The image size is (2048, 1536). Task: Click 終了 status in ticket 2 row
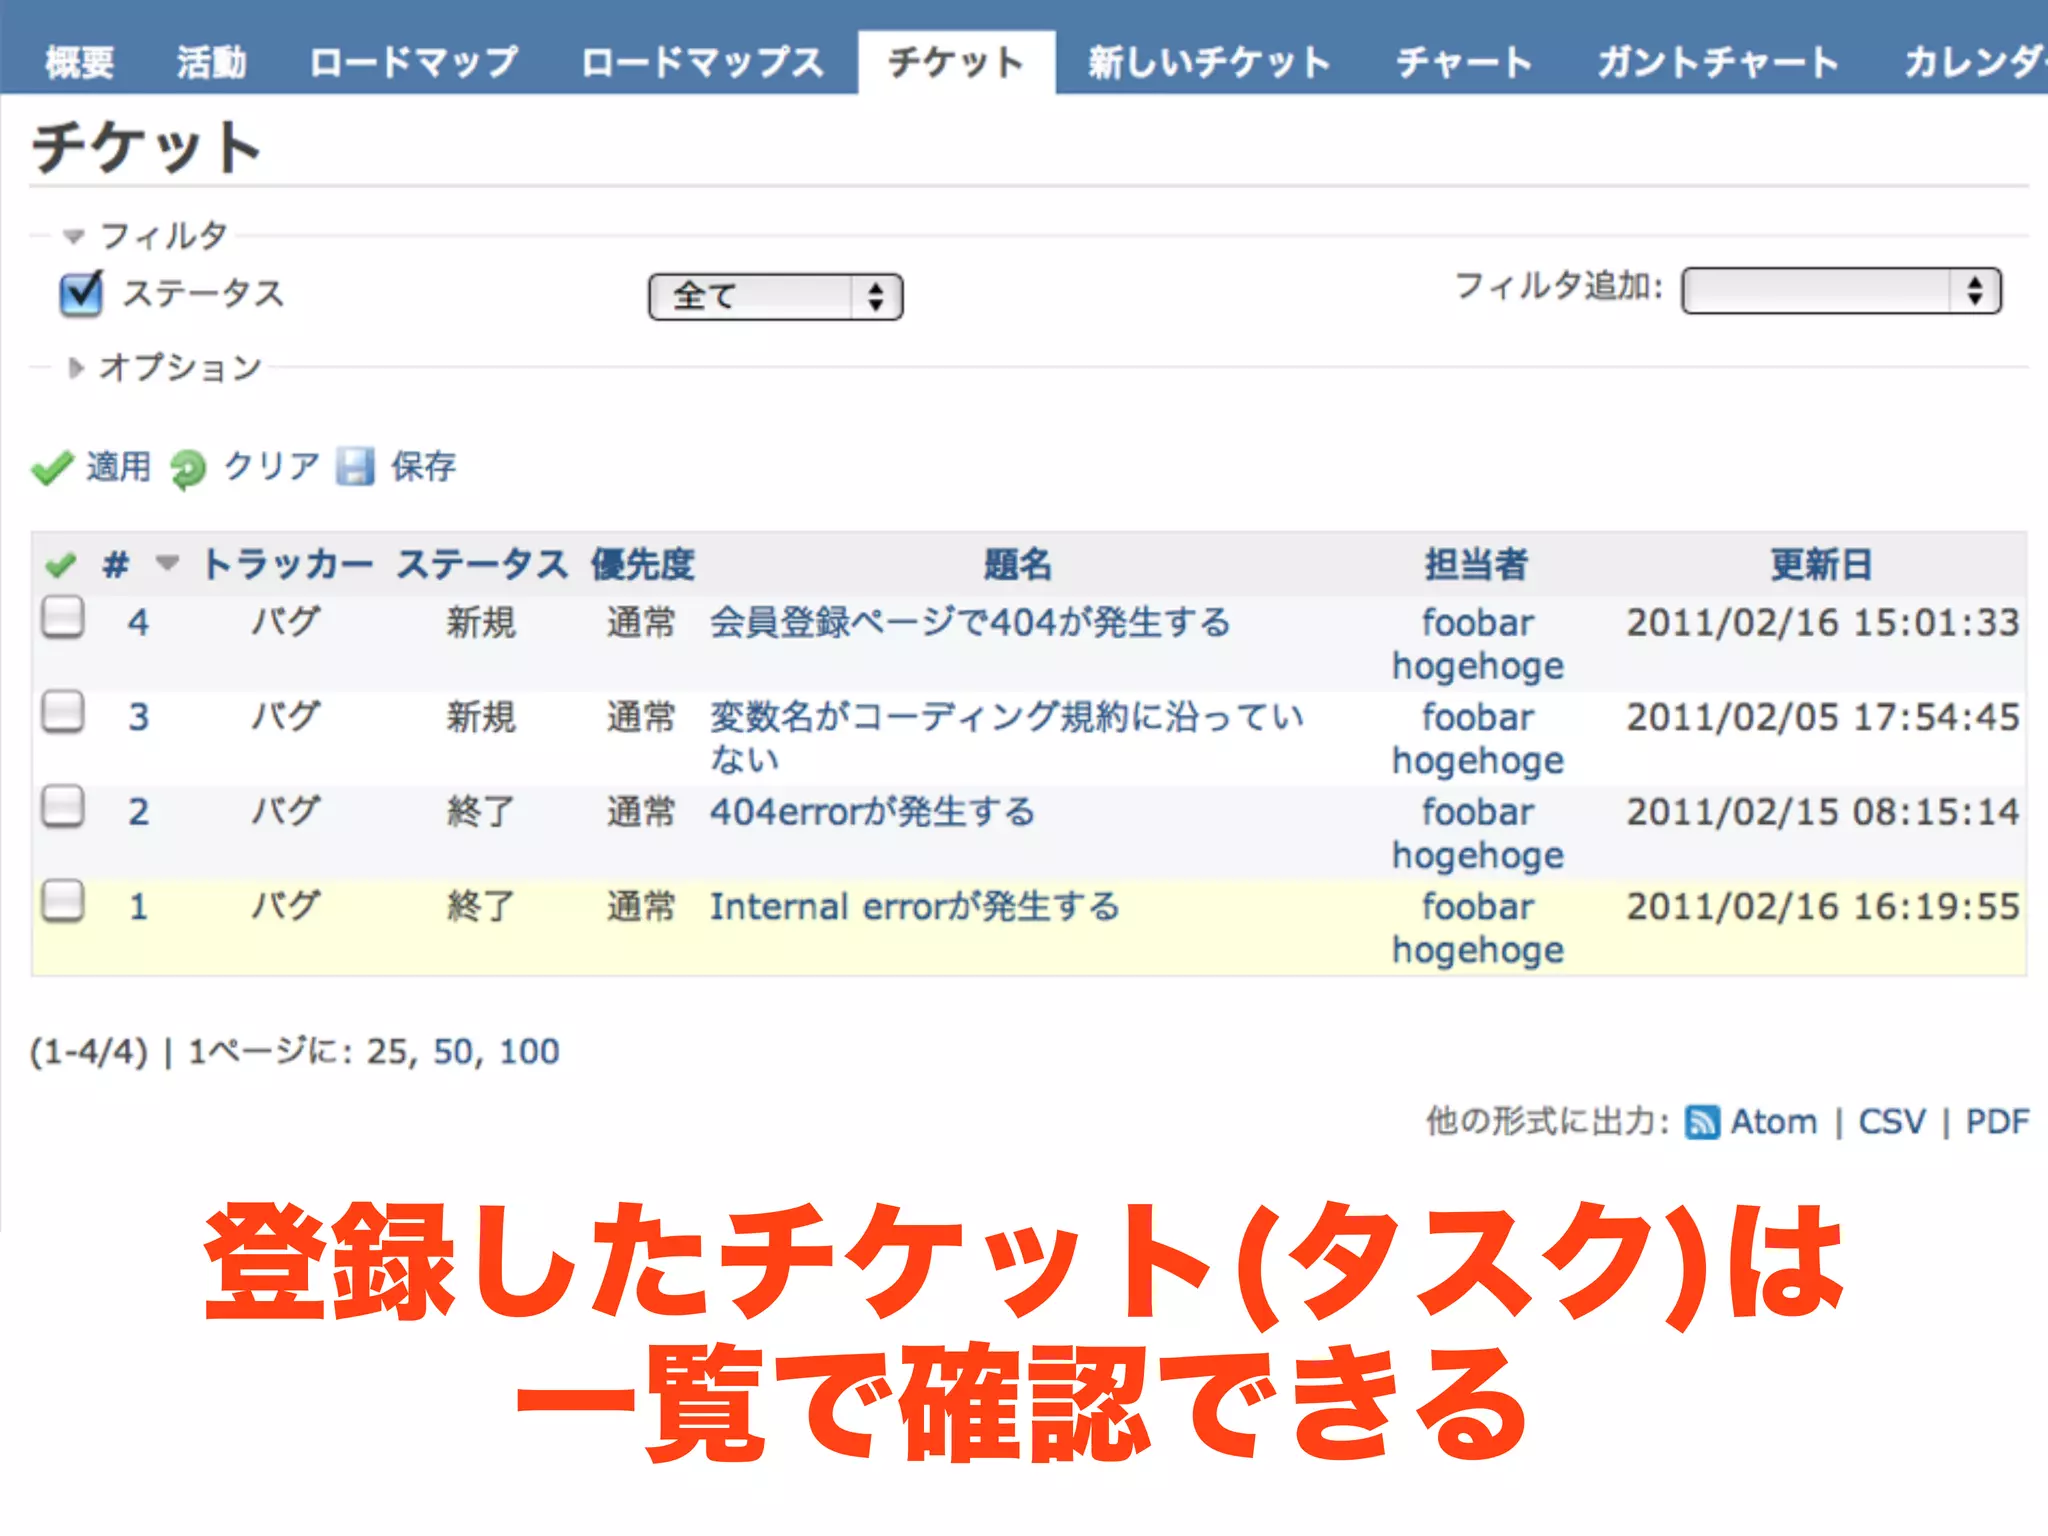[481, 812]
